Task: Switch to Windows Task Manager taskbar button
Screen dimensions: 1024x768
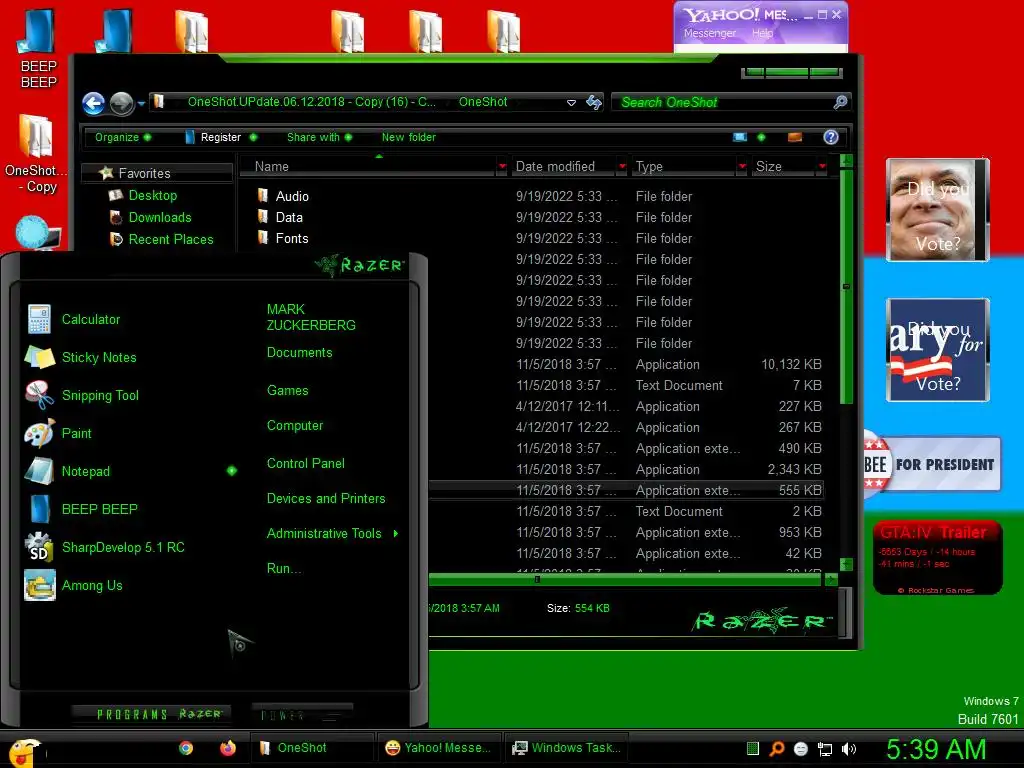Action: point(566,748)
